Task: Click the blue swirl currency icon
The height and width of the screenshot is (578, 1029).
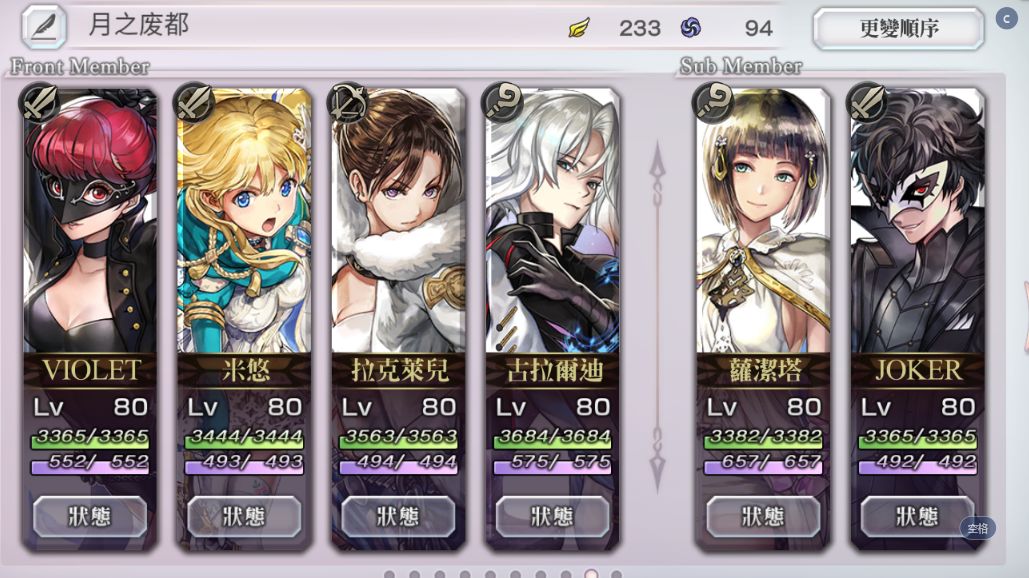Action: (x=690, y=28)
